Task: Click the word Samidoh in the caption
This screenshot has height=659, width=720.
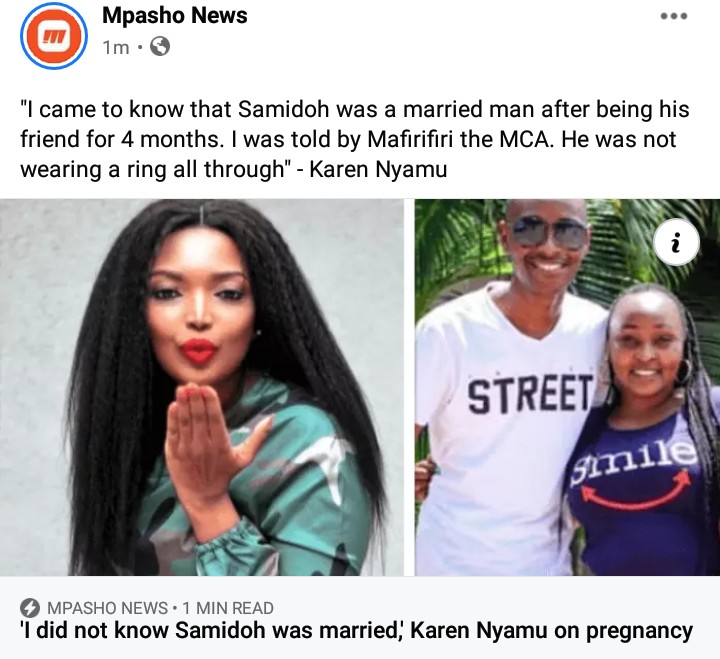Action: coord(283,109)
